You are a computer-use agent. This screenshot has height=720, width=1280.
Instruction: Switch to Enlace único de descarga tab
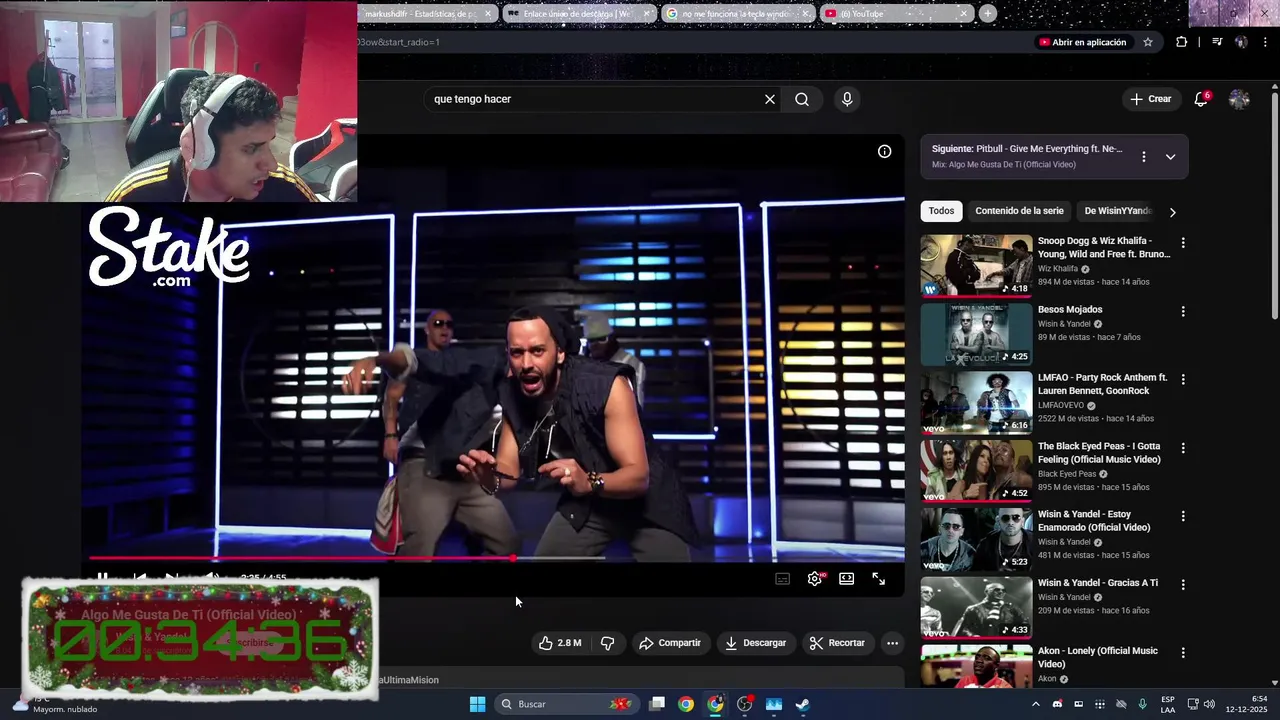pyautogui.click(x=579, y=14)
